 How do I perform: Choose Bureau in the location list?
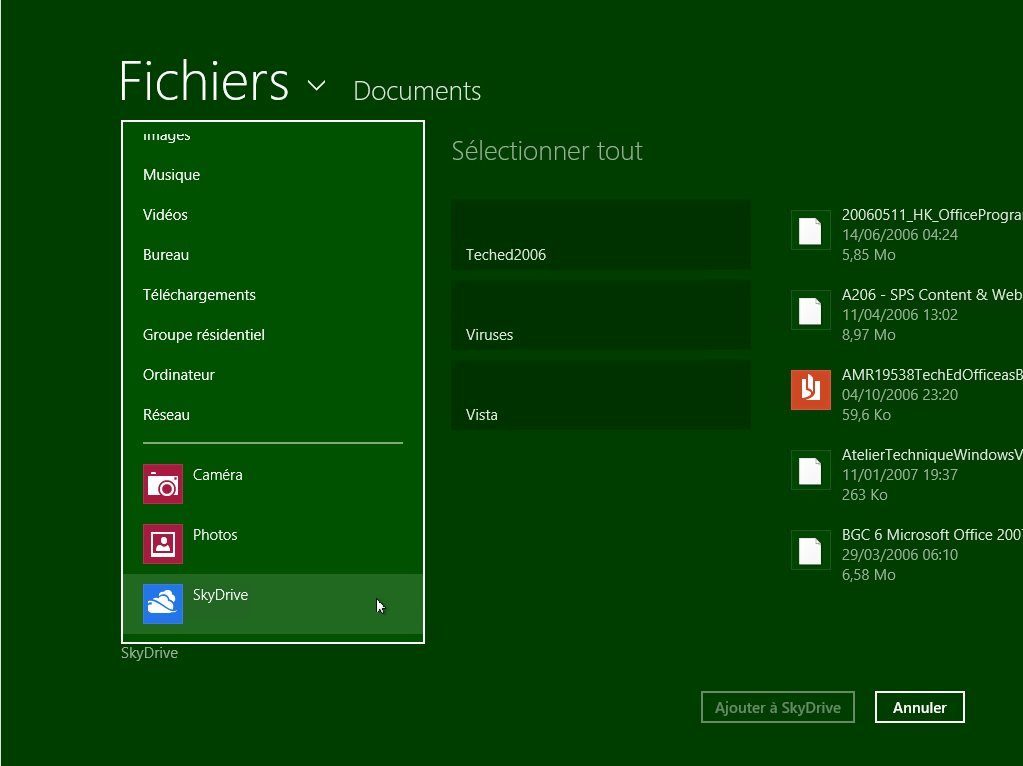tap(166, 254)
